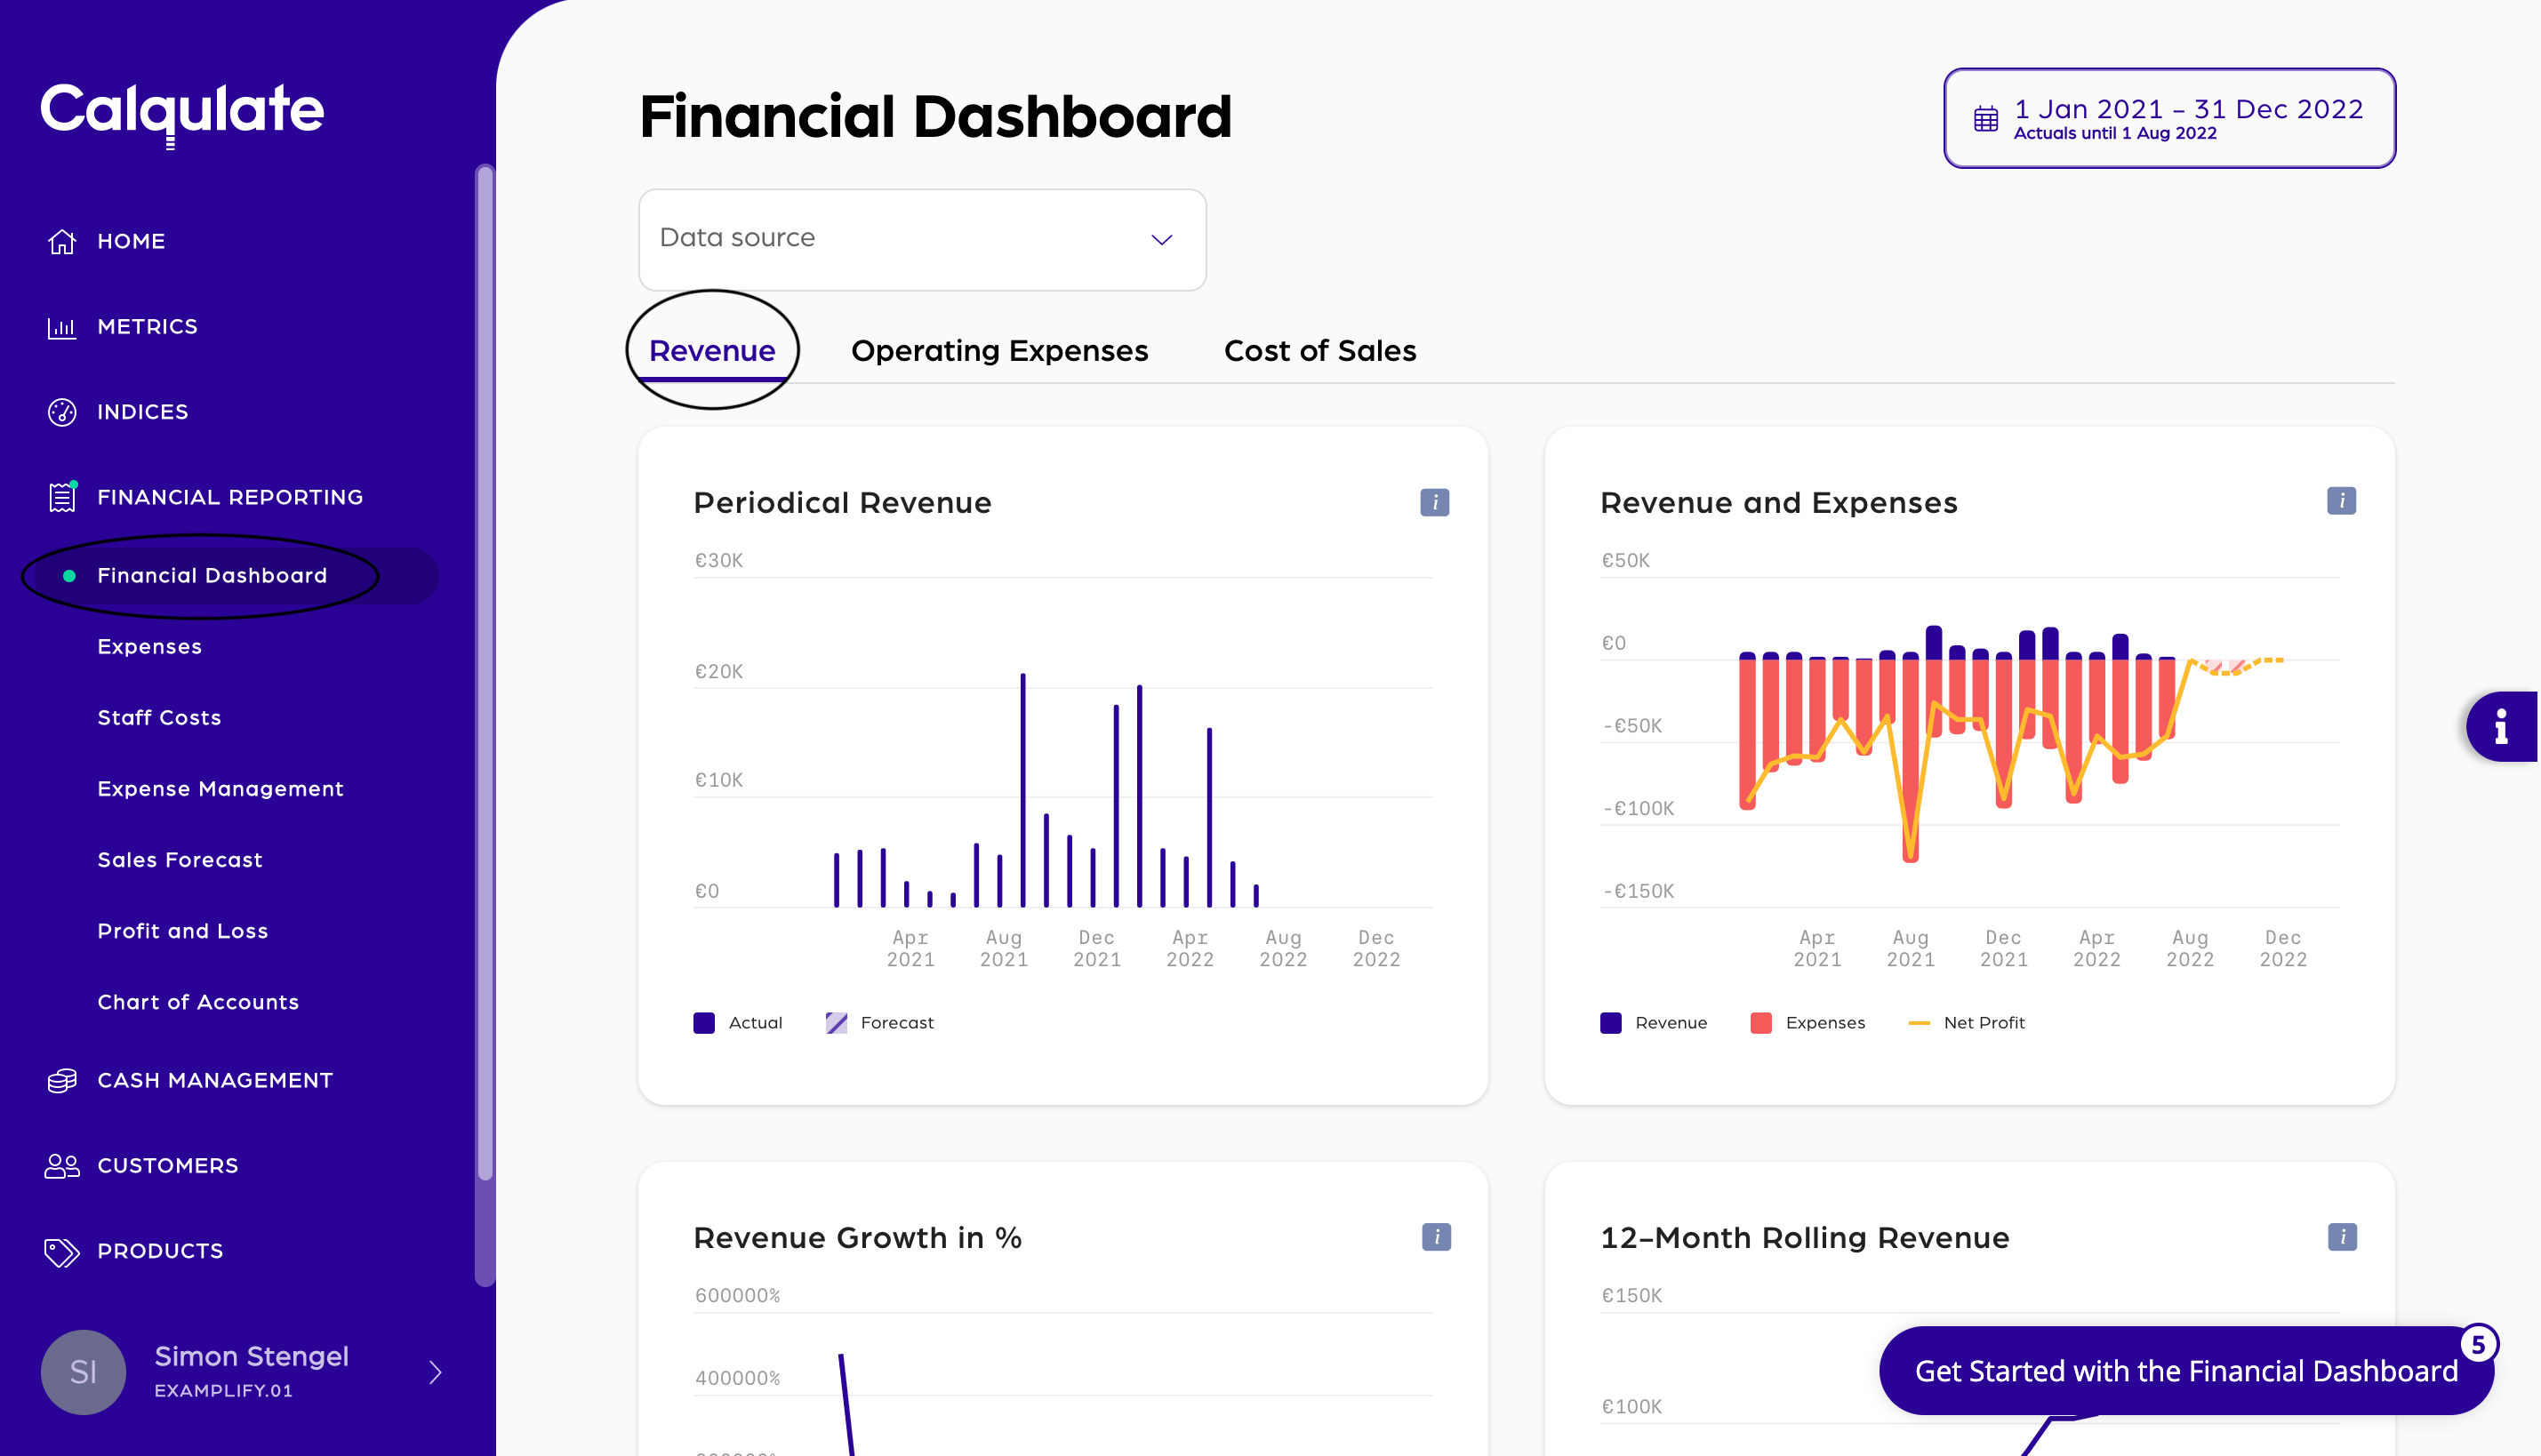Viewport: 2541px width, 1456px height.
Task: Expand the Data source dropdown
Action: 921,239
